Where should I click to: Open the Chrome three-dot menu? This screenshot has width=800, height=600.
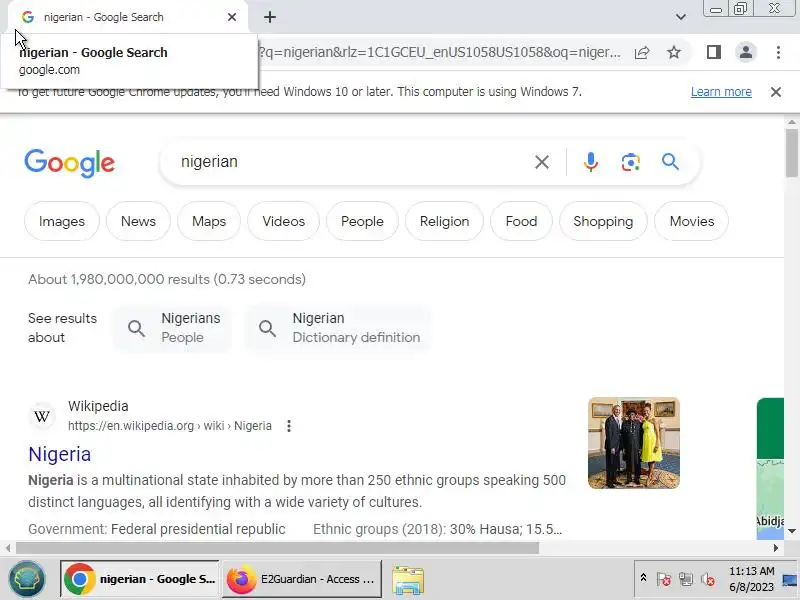tap(778, 52)
